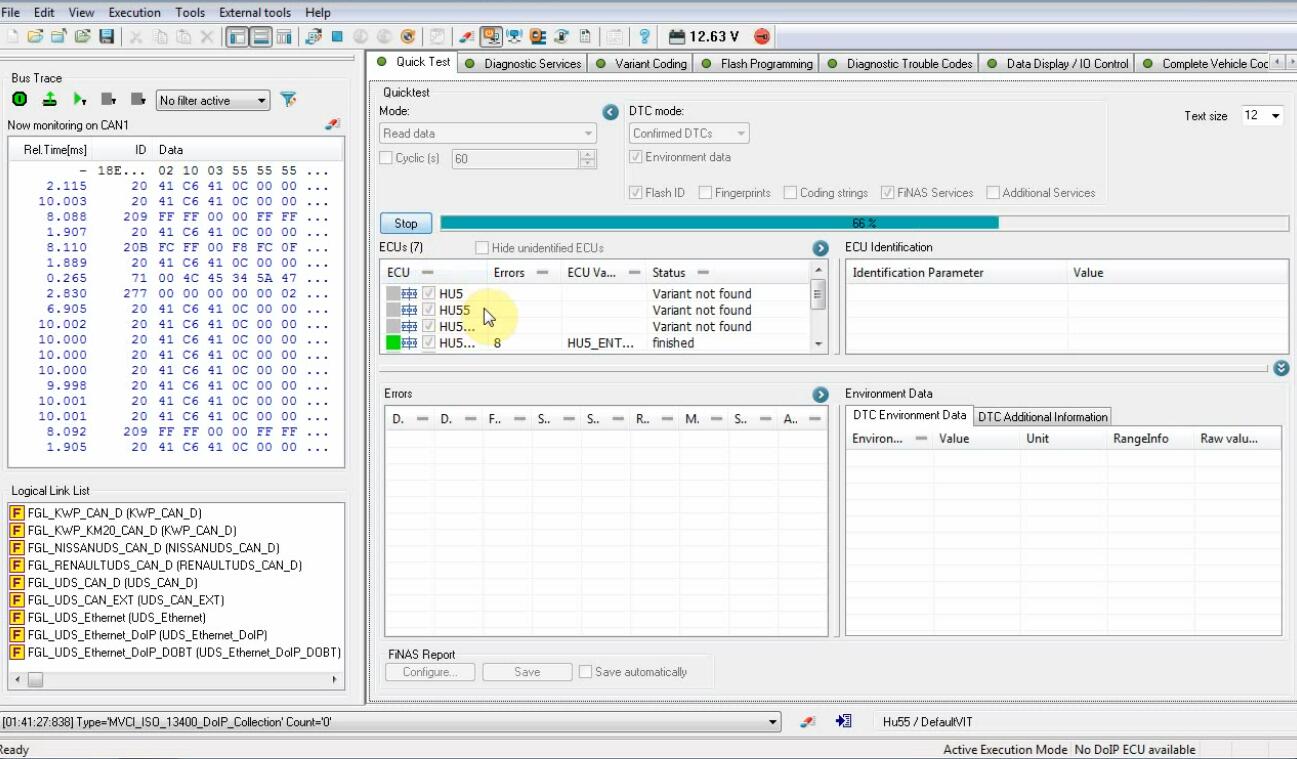This screenshot has height=759, width=1297.
Task: Click the blue arrow next to ECUs list
Action: tap(820, 248)
